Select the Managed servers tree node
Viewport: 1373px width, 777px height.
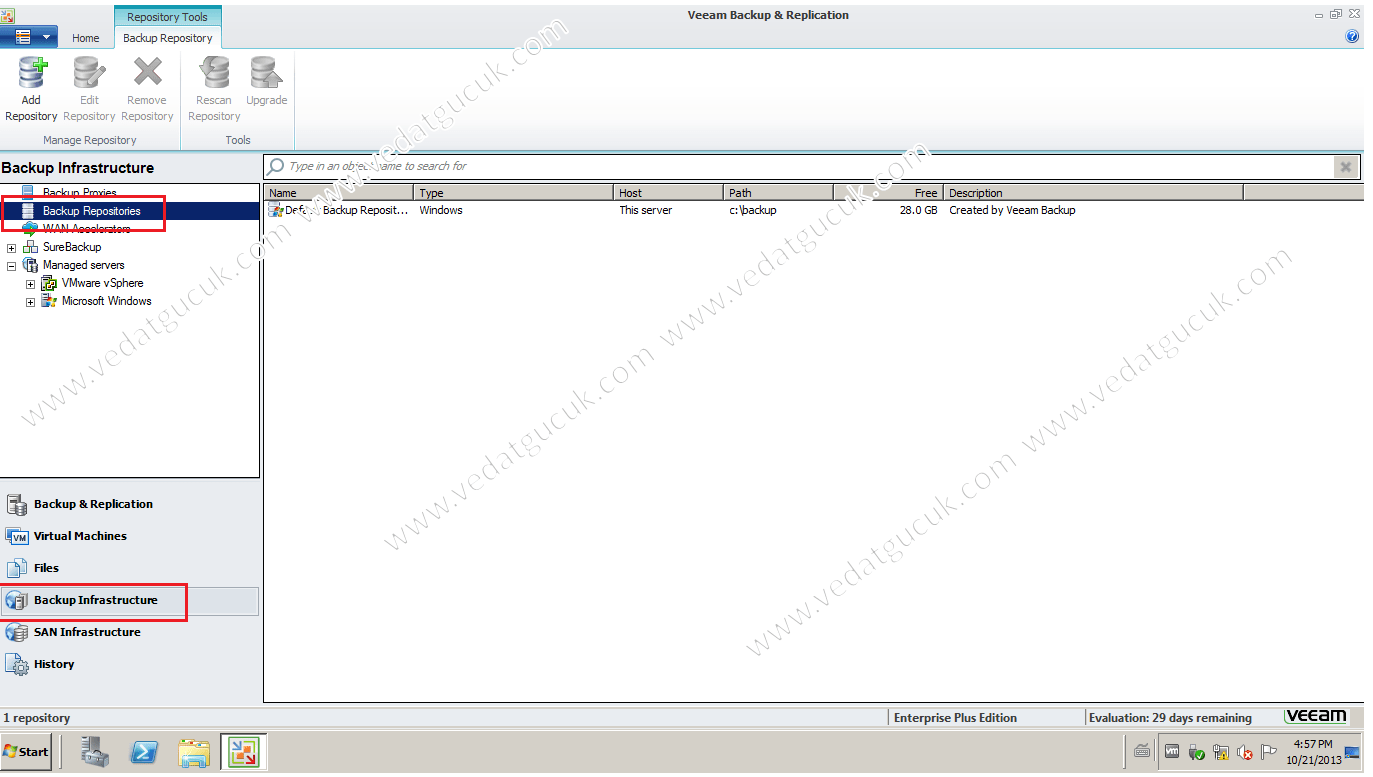(83, 265)
